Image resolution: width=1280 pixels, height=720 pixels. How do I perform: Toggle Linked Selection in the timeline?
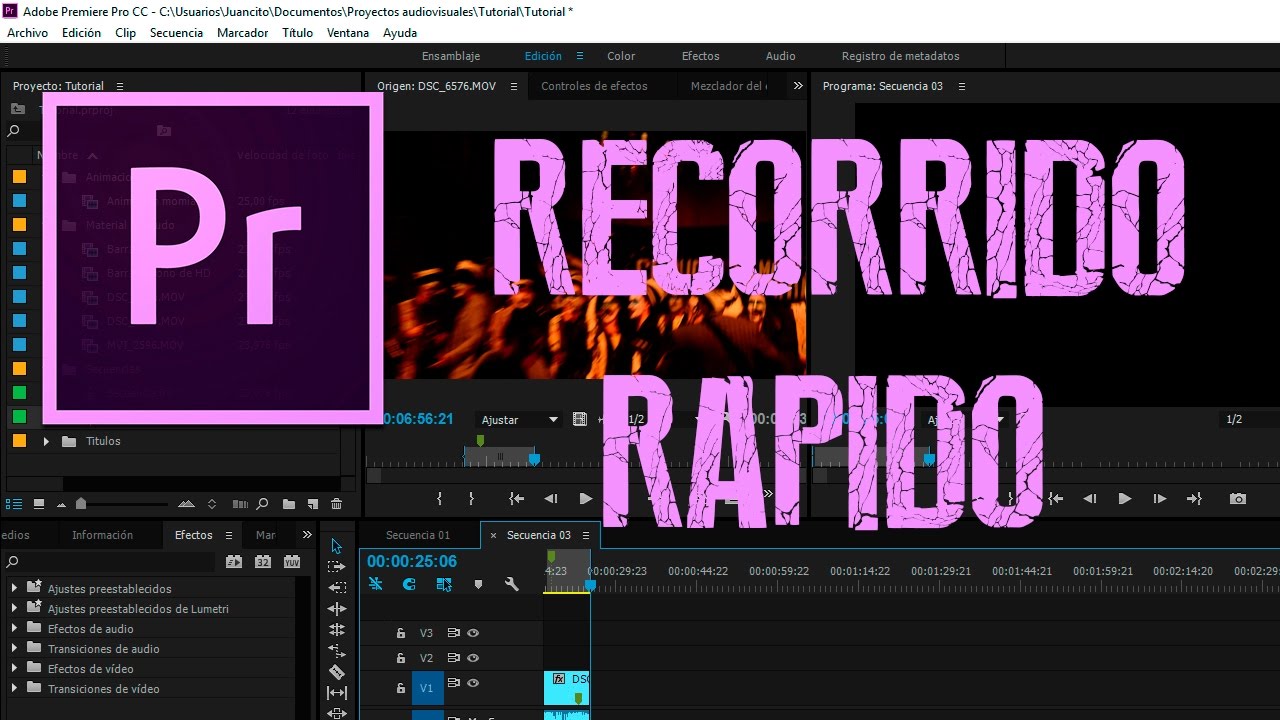tap(444, 585)
